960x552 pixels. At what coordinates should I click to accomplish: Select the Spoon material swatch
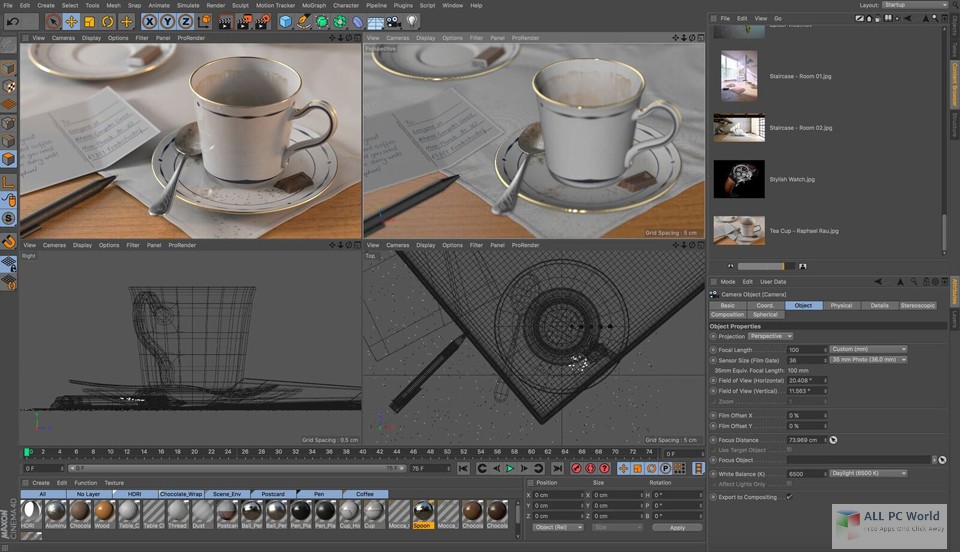tap(423, 512)
